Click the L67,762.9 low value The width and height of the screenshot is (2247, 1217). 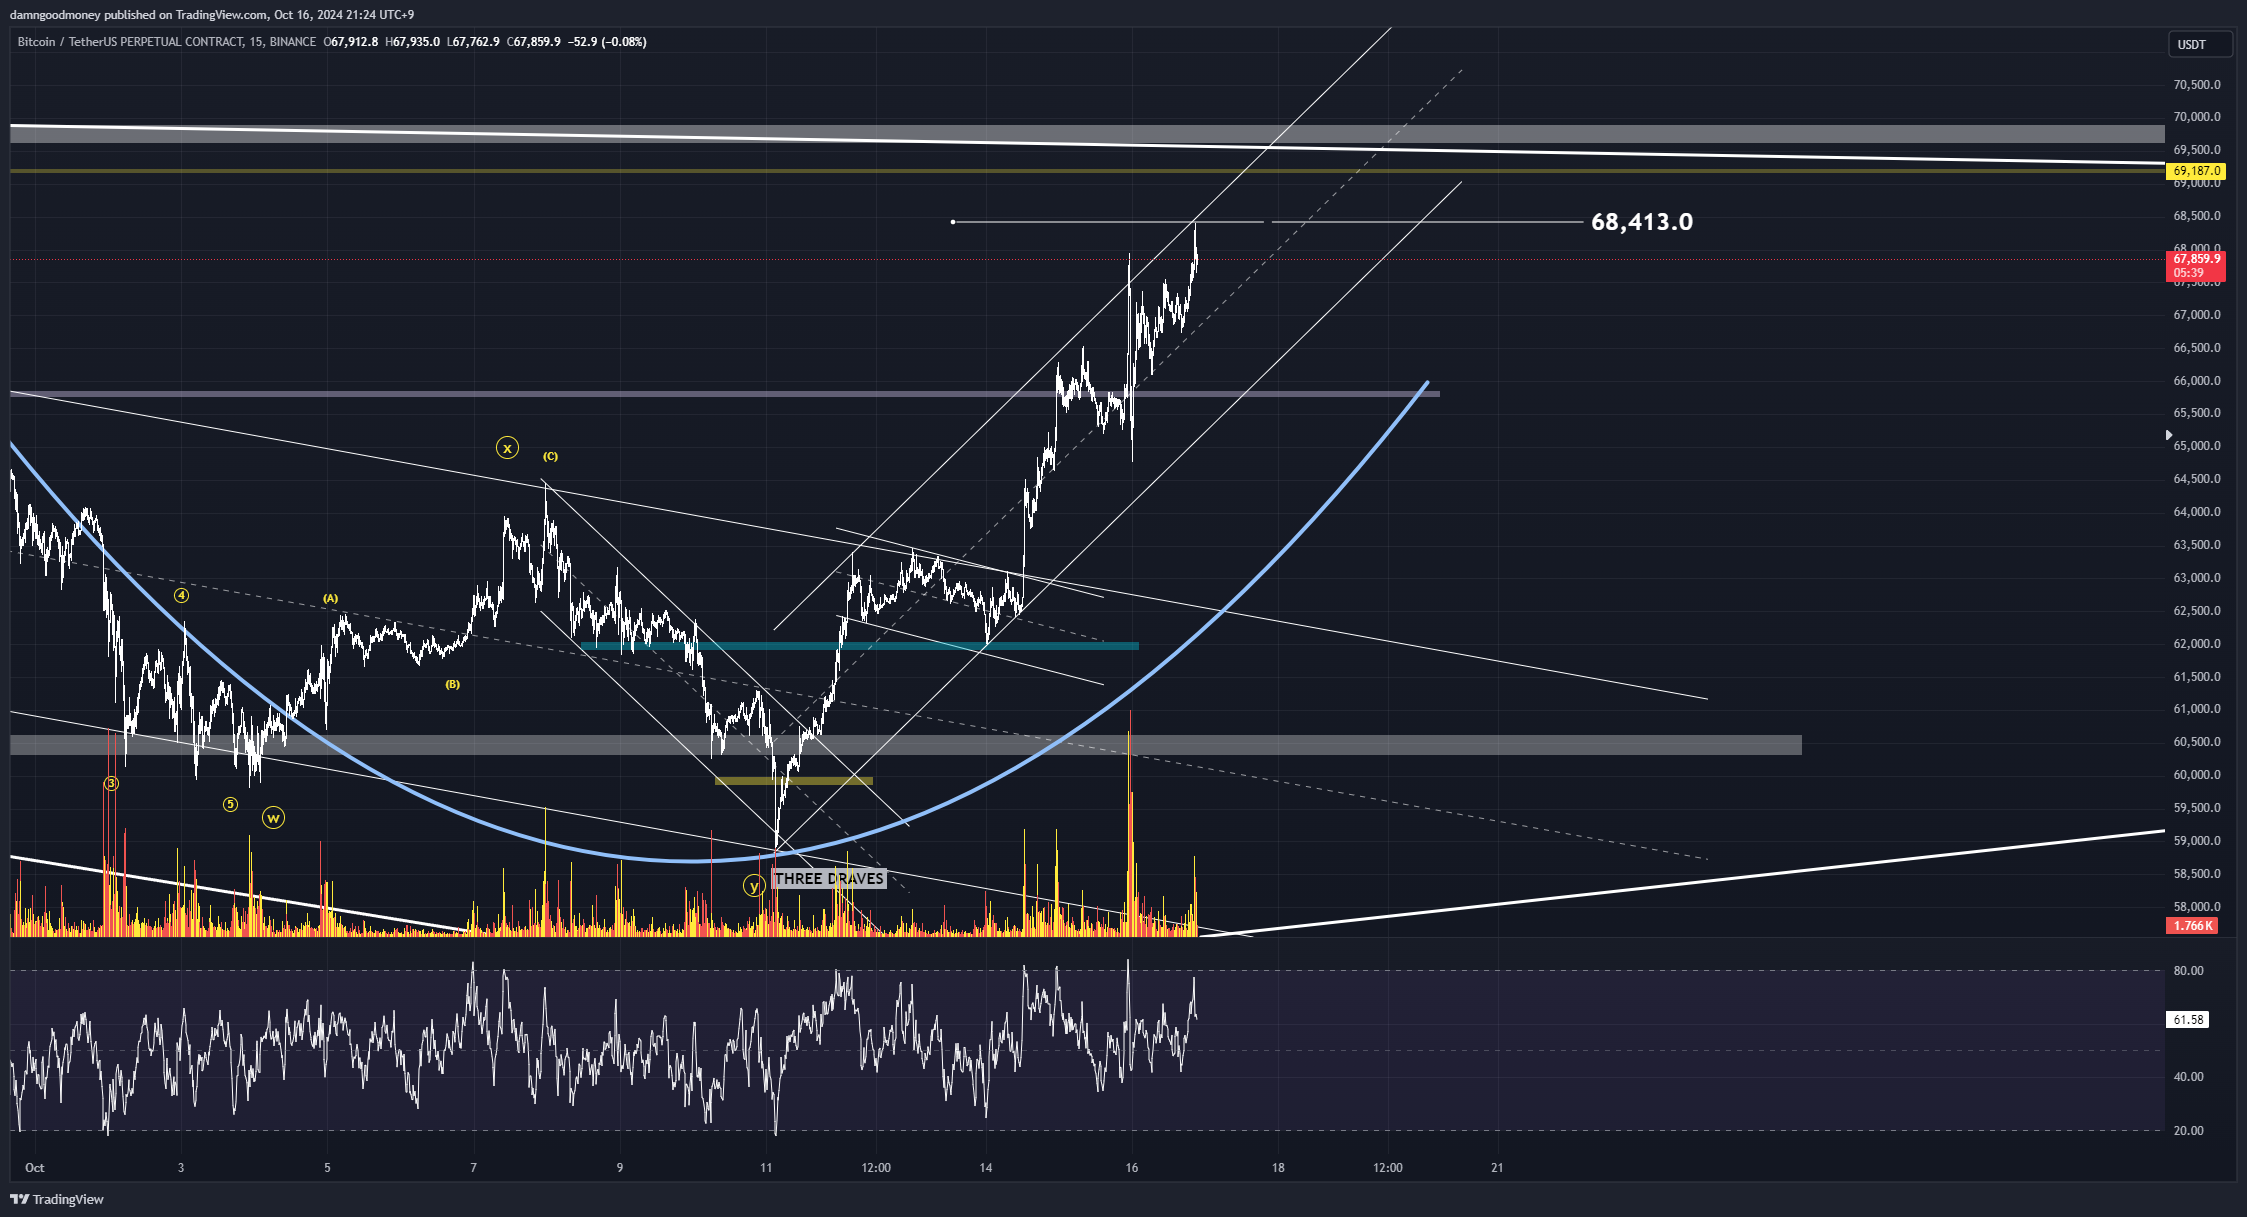click(473, 42)
